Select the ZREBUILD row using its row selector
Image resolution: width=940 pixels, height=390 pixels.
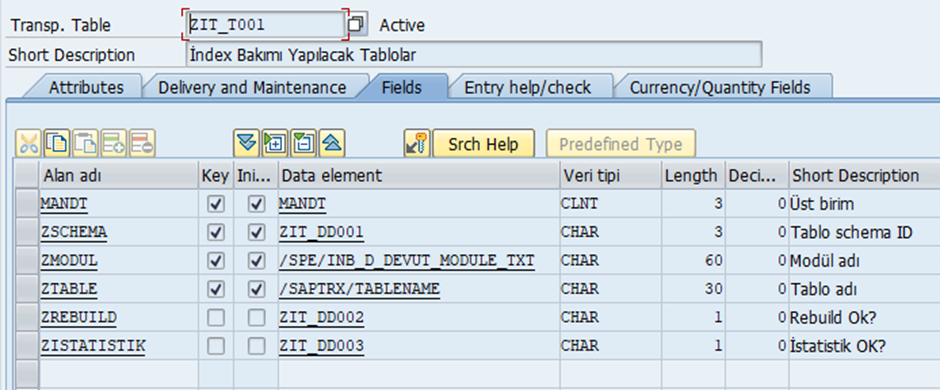coord(26,318)
